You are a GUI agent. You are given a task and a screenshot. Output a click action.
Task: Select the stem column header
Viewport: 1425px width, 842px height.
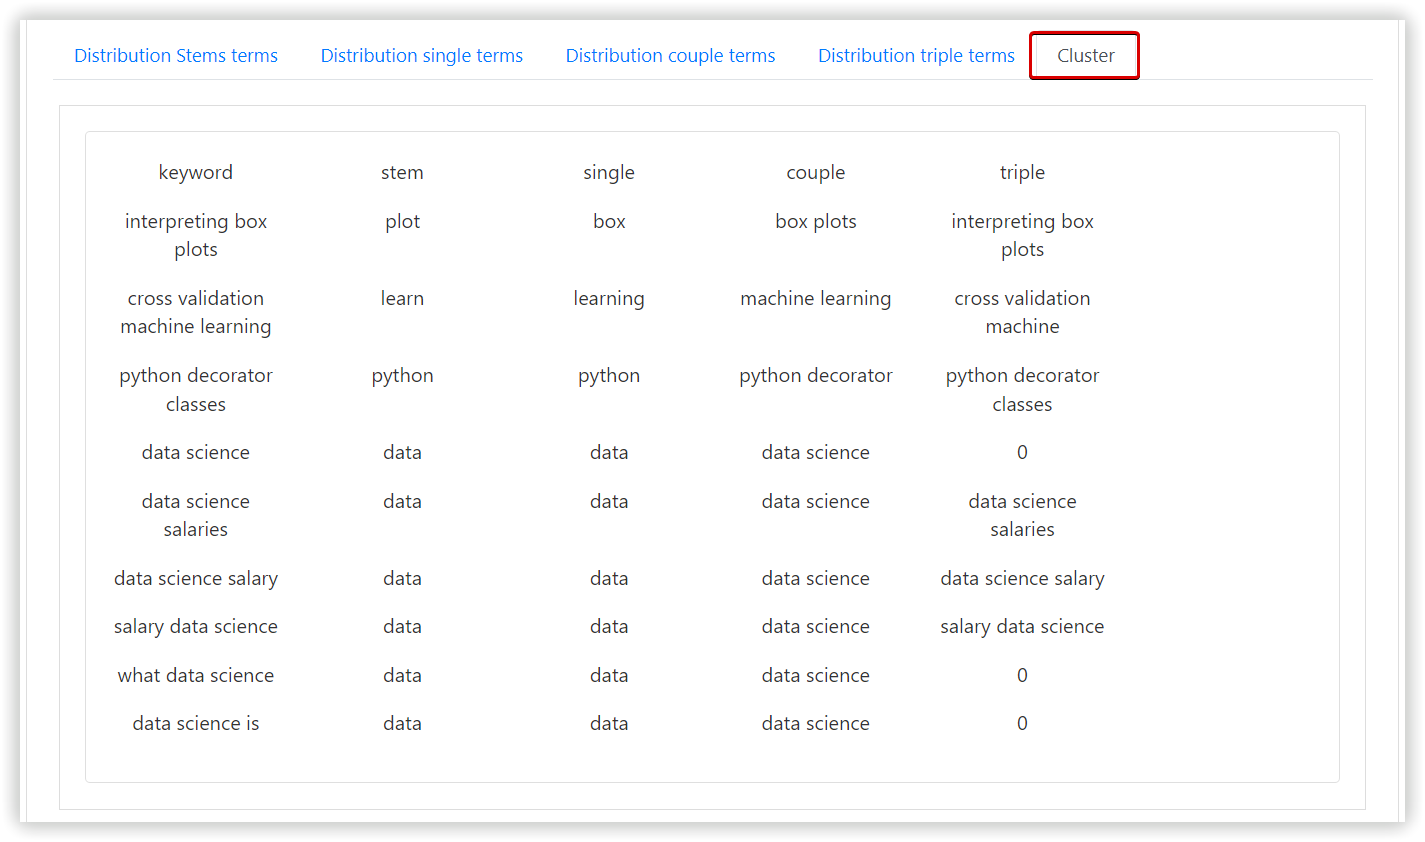[402, 173]
